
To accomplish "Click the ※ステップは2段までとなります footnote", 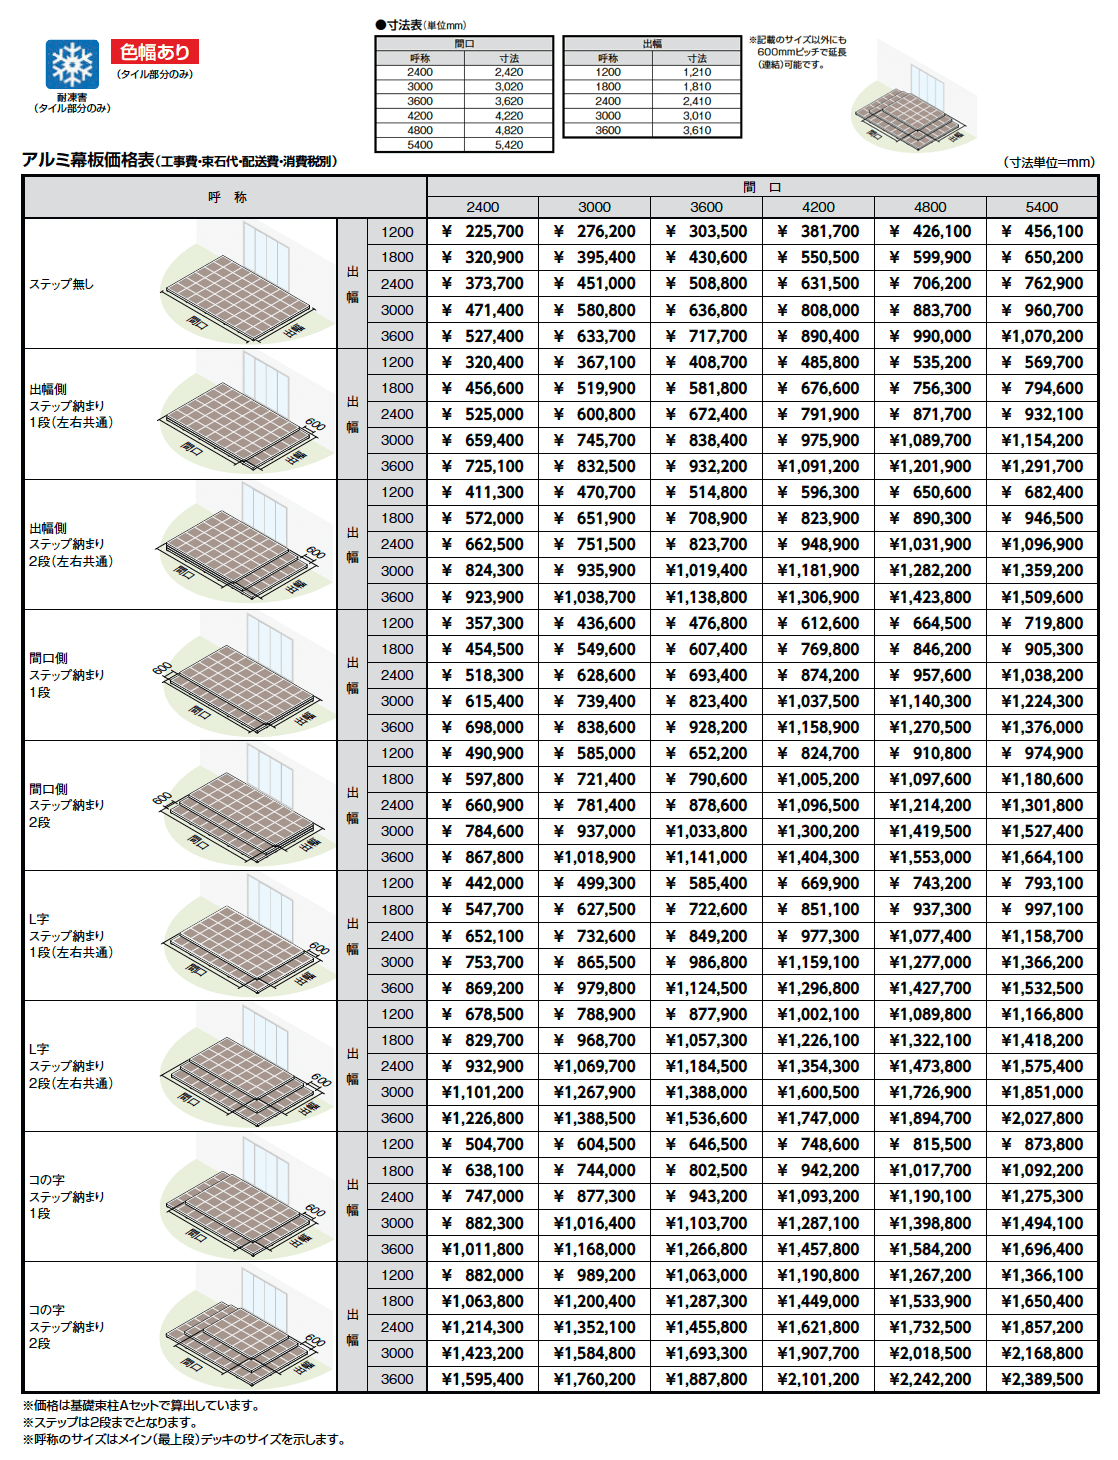I will pos(110,1422).
